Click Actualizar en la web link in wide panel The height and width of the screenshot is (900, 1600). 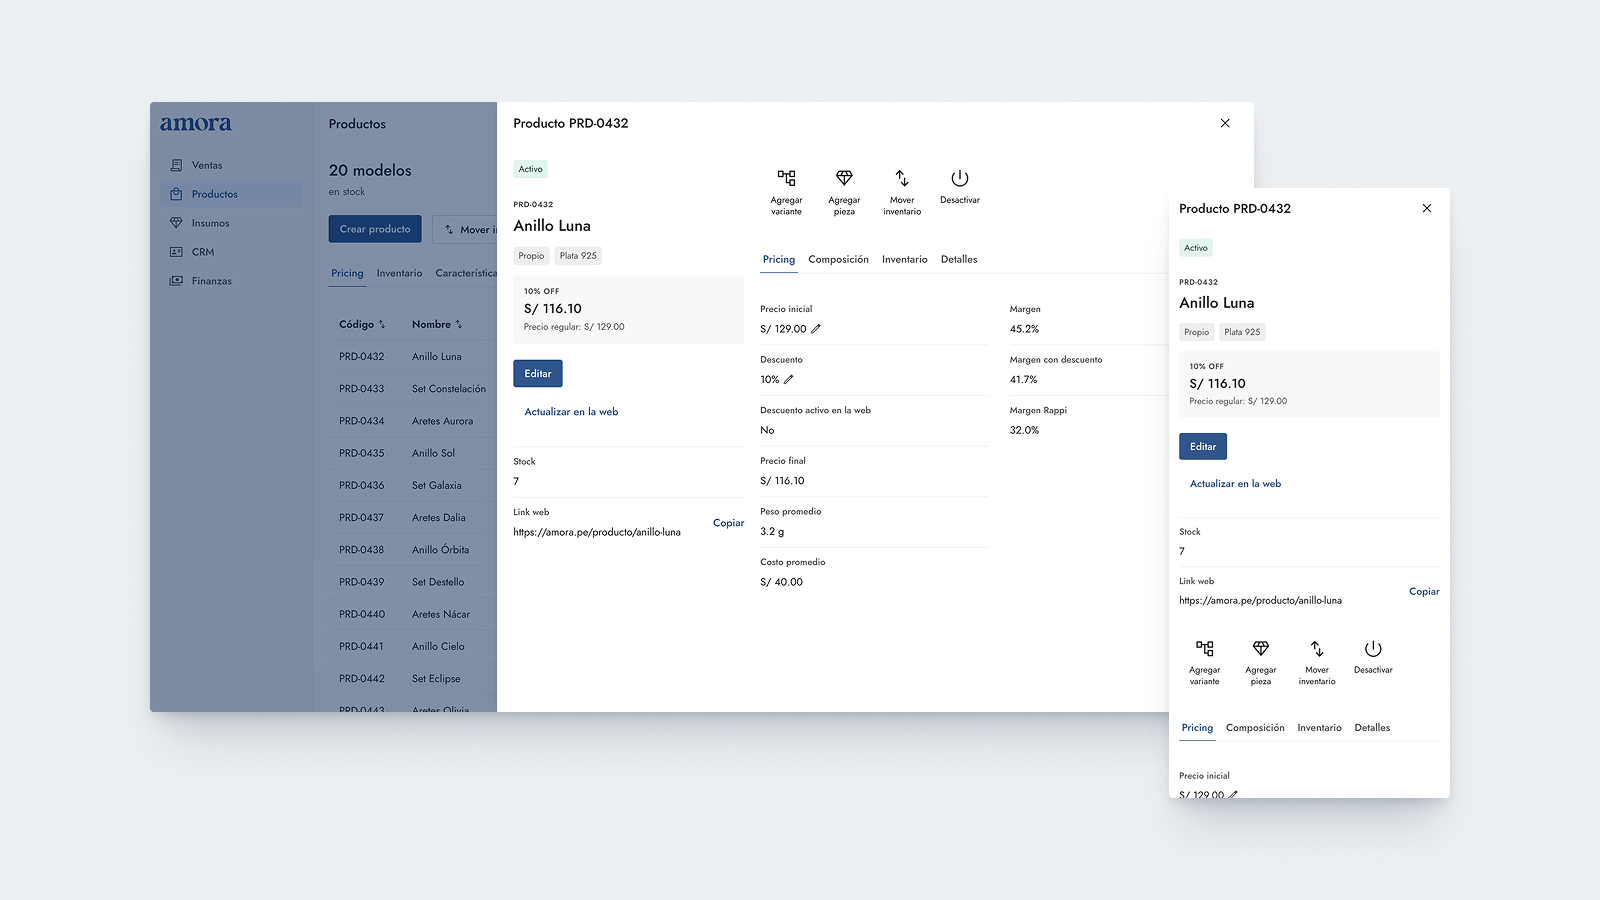(x=571, y=412)
